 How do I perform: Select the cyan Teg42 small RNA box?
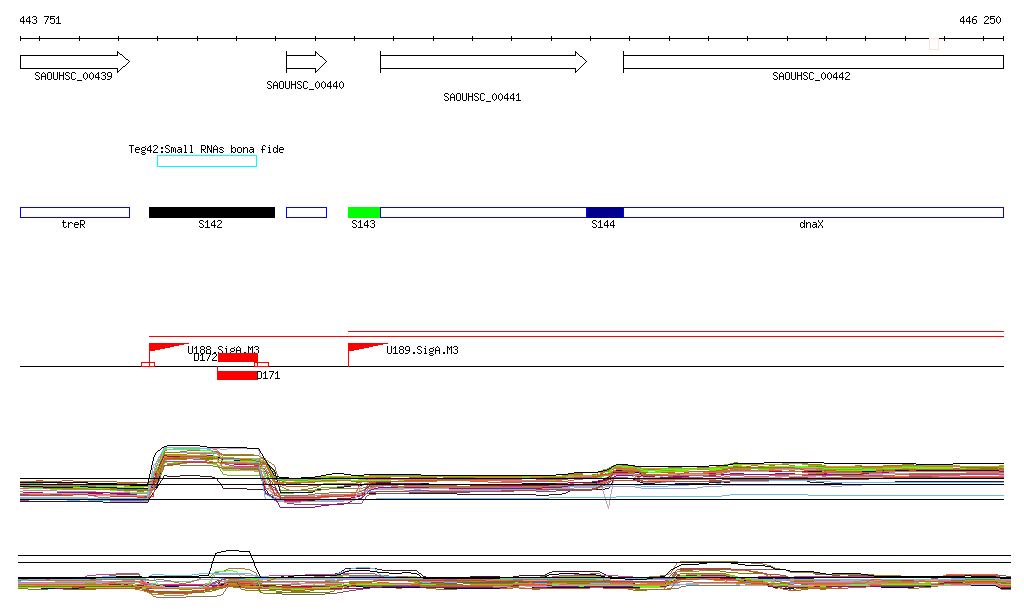[207, 161]
